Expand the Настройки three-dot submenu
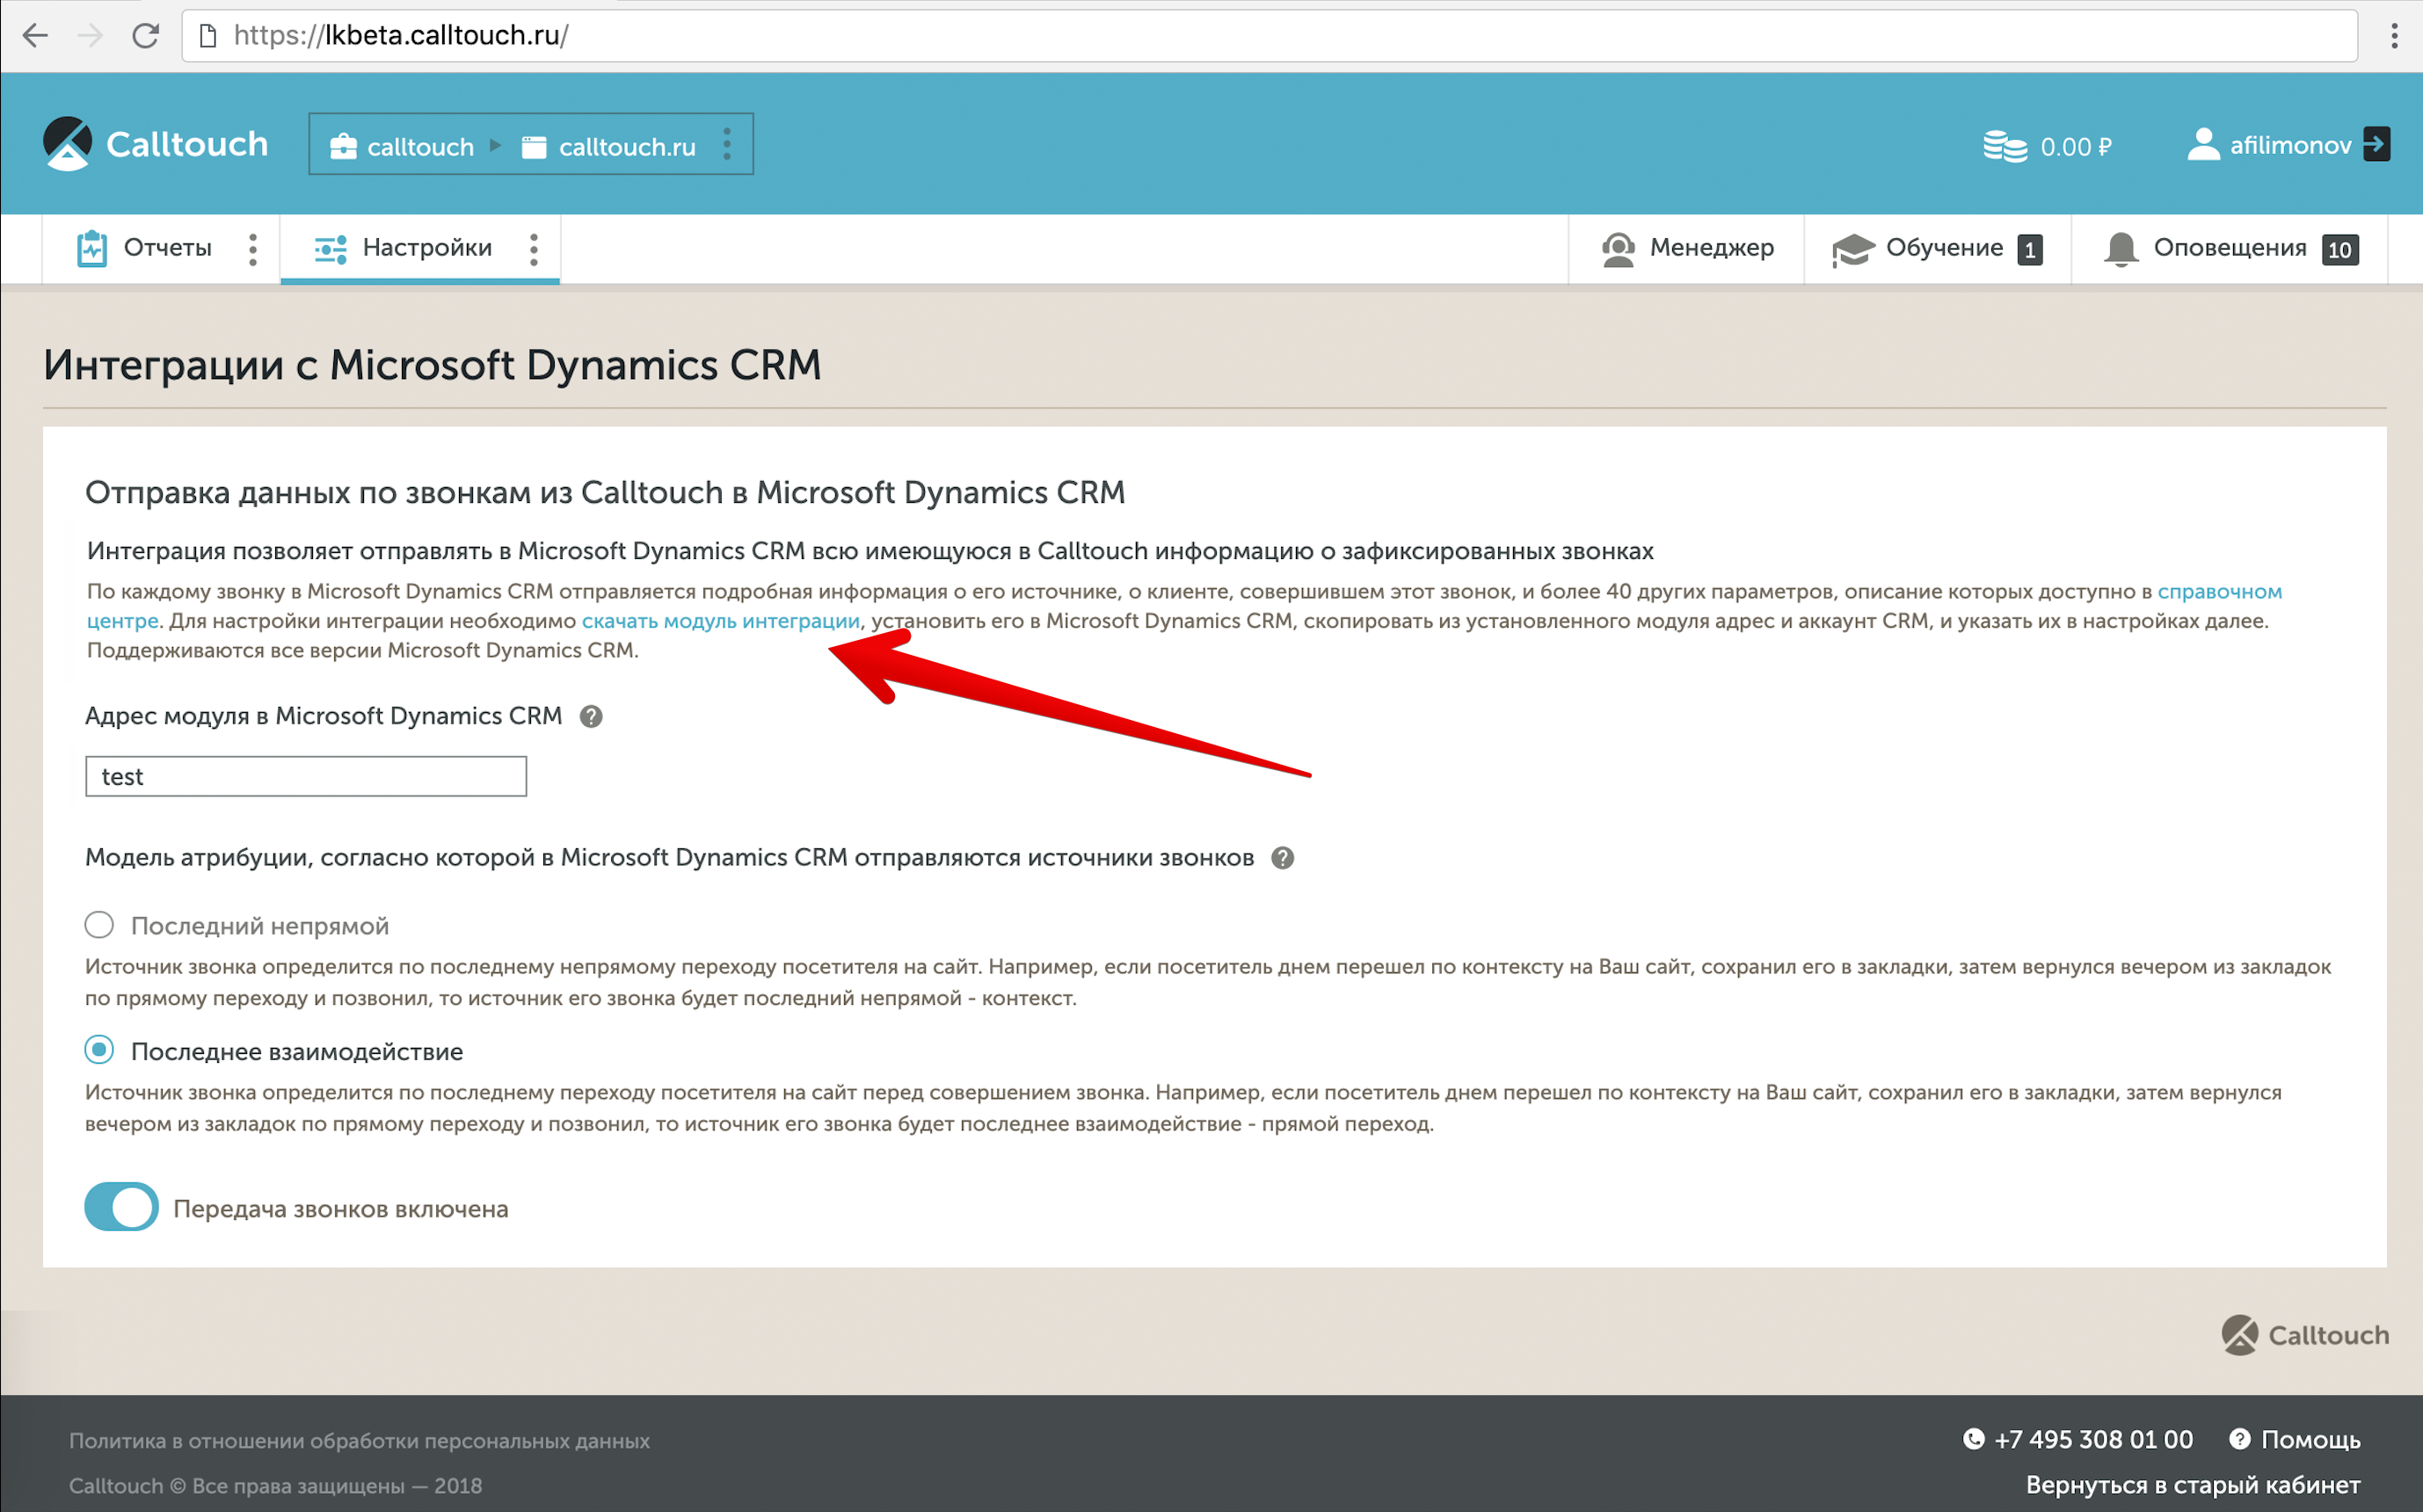Screen dimensions: 2423x1512 tap(534, 249)
